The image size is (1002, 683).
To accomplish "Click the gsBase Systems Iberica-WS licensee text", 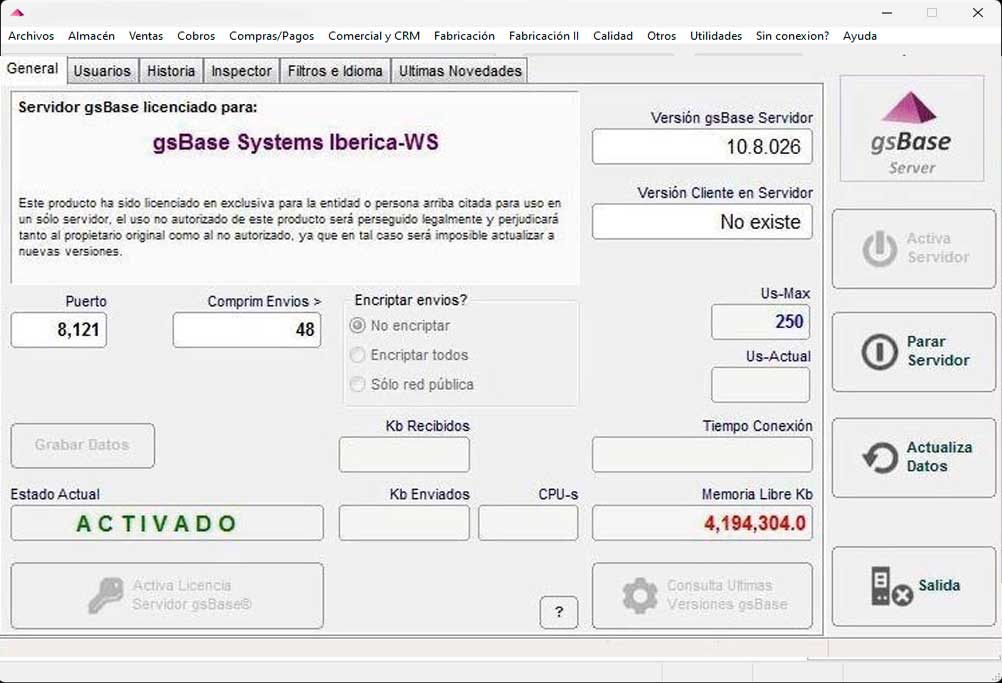I will [296, 142].
